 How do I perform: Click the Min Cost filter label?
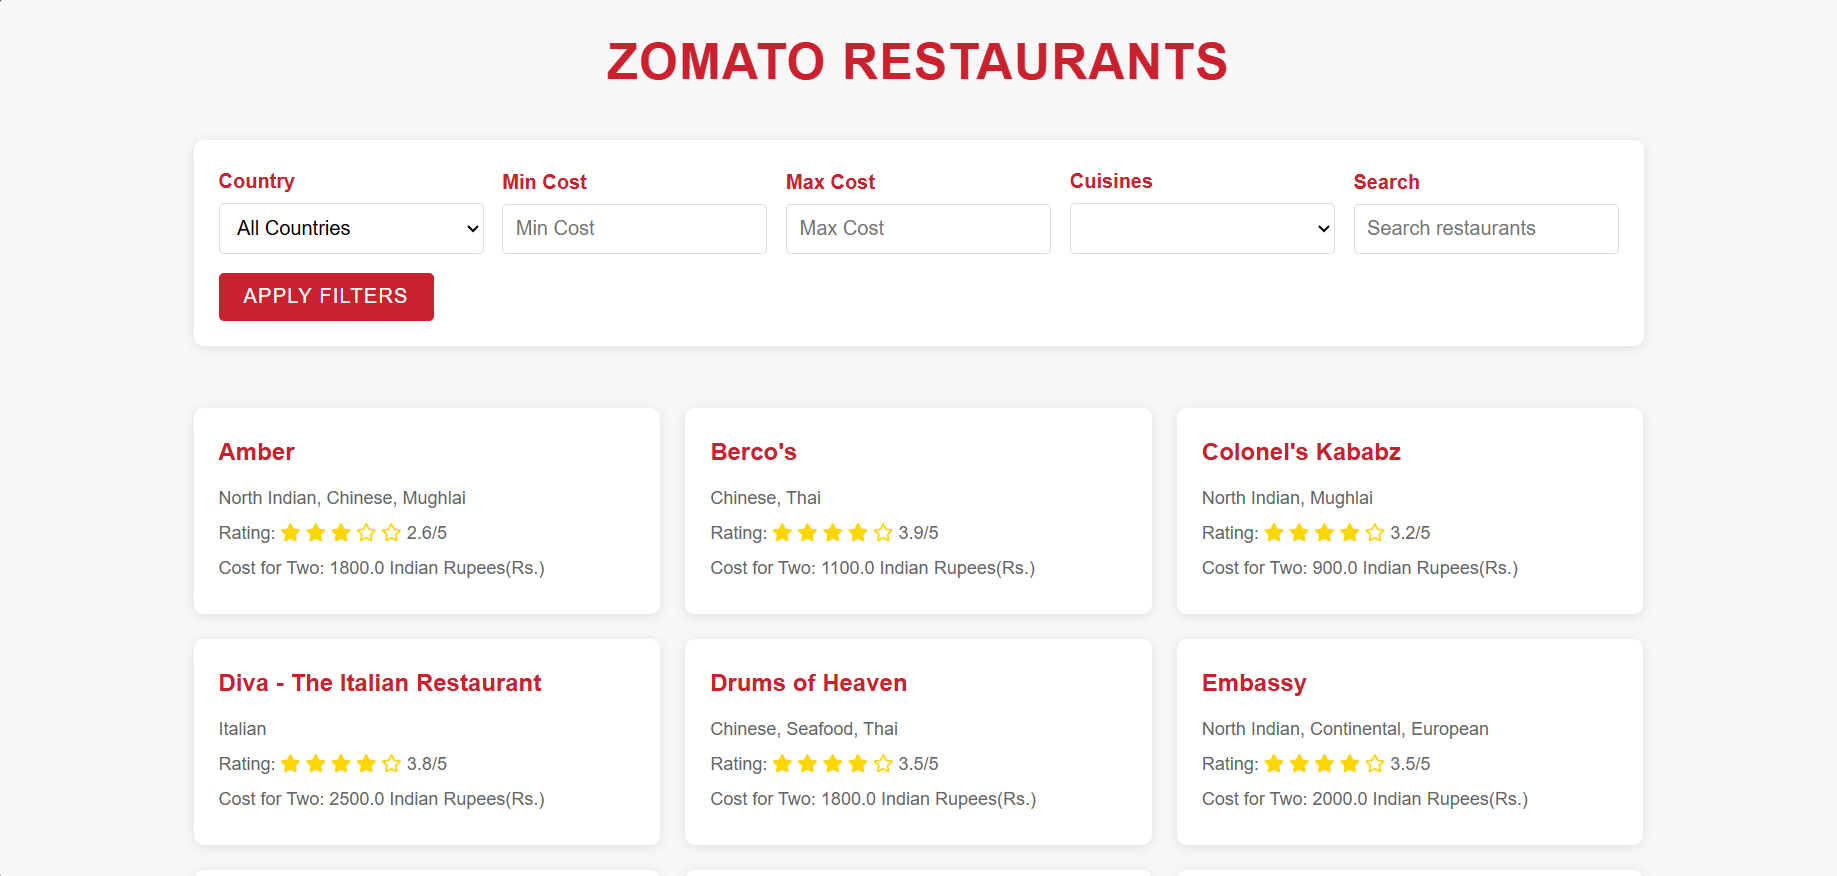click(x=545, y=182)
